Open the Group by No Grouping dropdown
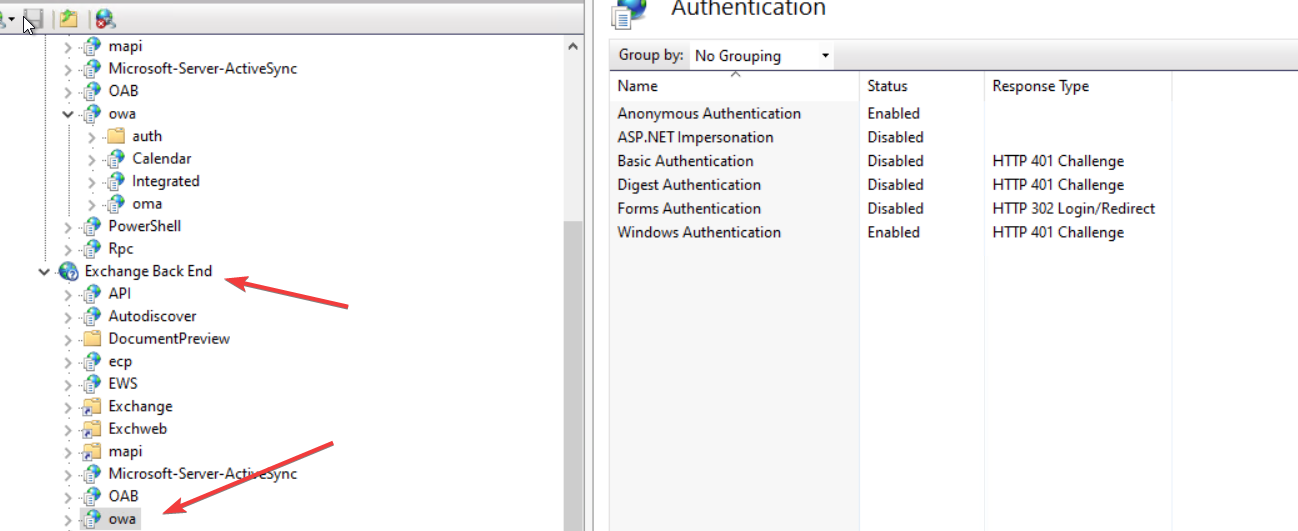This screenshot has height=531, width=1298. point(762,56)
